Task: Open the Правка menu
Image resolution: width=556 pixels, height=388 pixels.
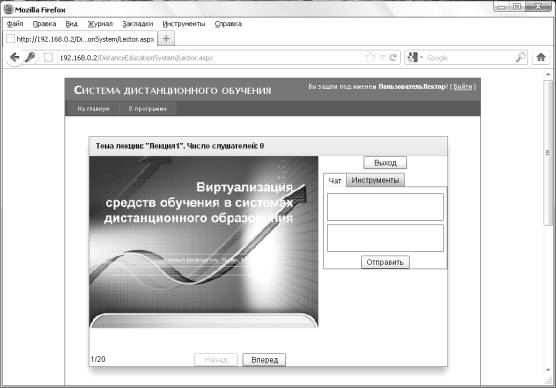Action: [x=44, y=24]
